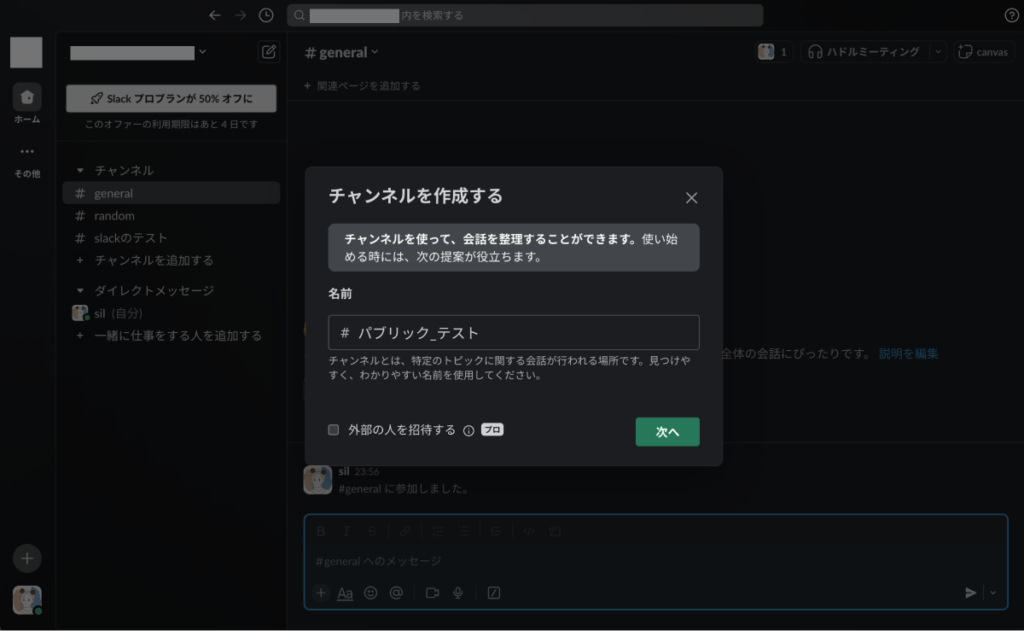Expand the ハドルミーティング dropdown arrow
The image size is (1024, 631).
(x=937, y=52)
